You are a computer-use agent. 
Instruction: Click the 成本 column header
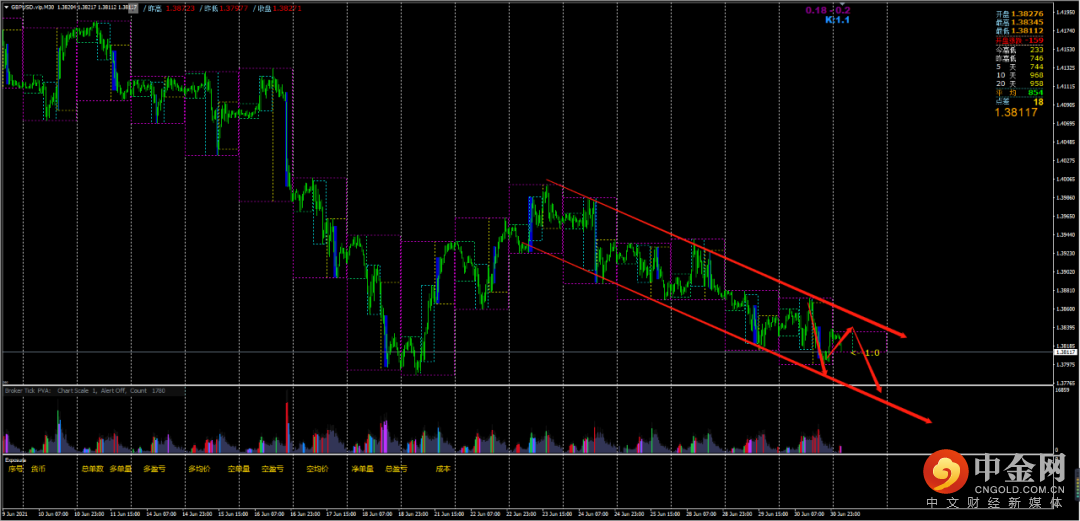click(x=442, y=467)
